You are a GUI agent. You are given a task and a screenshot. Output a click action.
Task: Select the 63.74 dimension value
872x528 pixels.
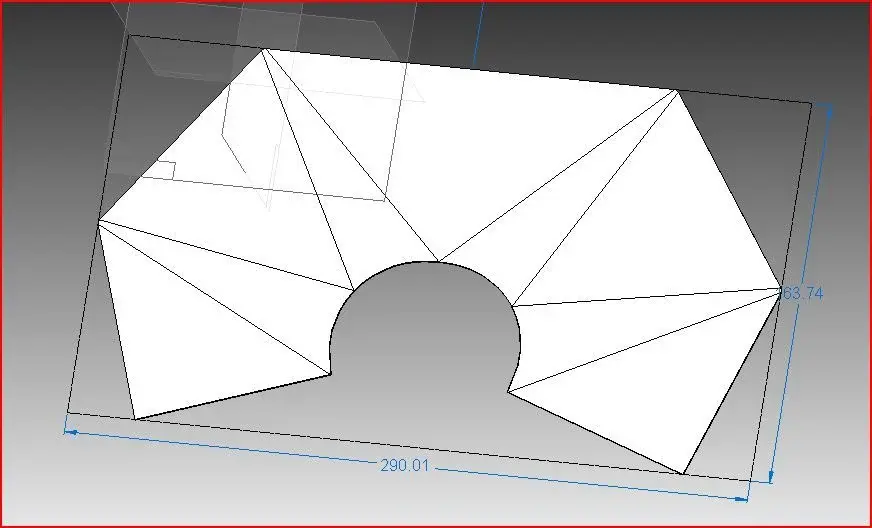[x=805, y=293]
